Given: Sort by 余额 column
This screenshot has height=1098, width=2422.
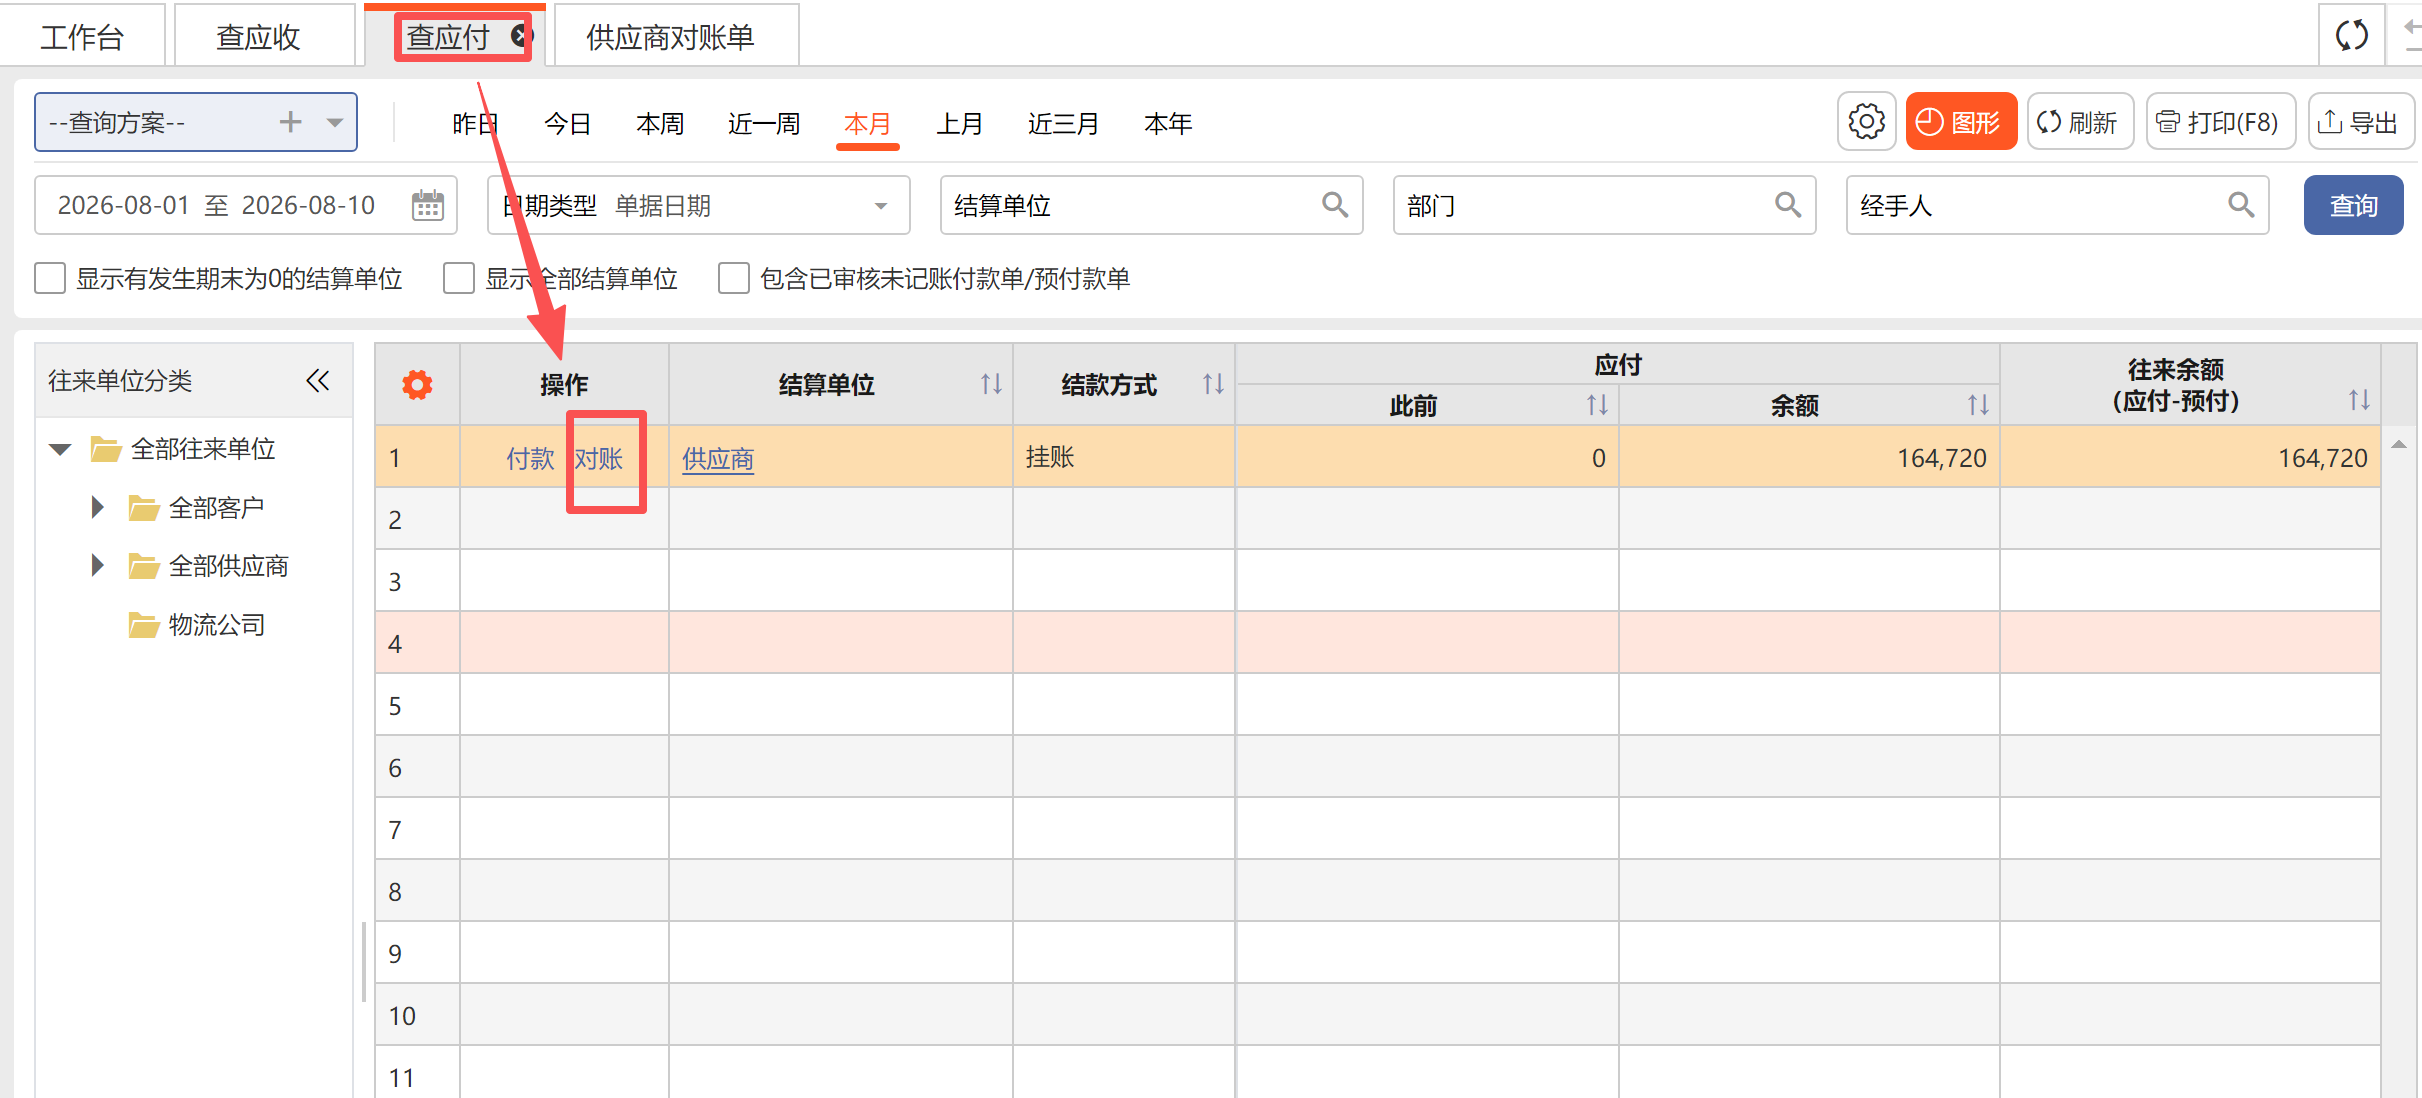Looking at the screenshot, I should click(1978, 405).
